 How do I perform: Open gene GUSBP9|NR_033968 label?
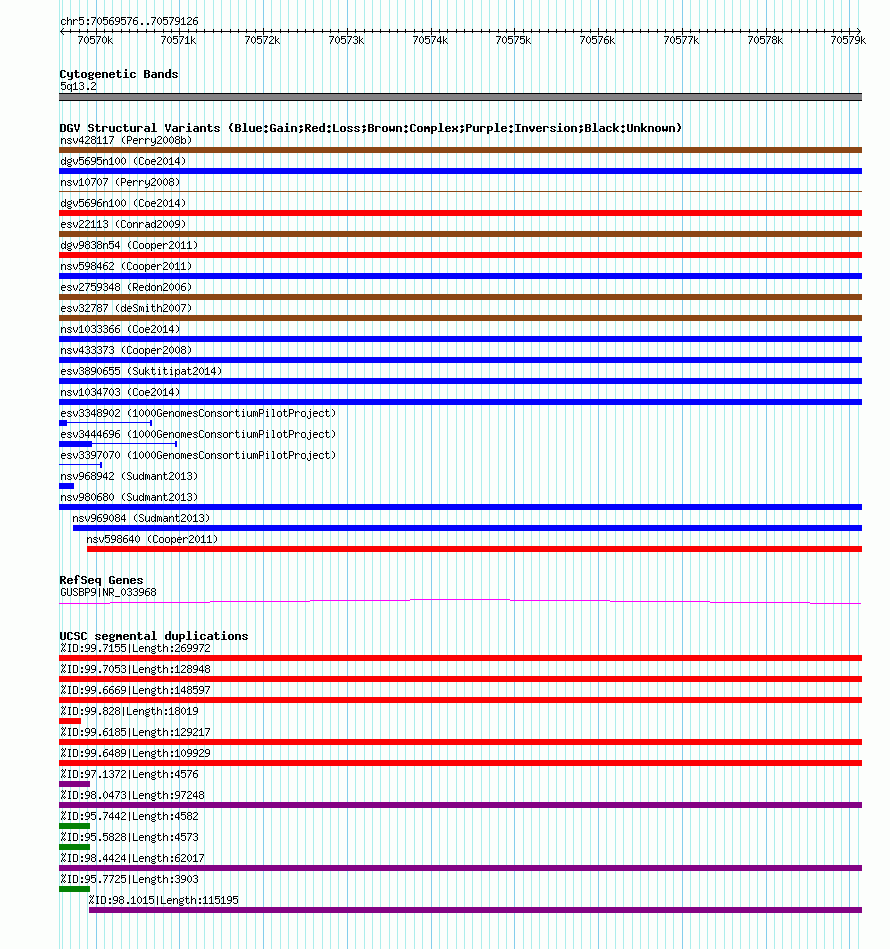click(x=108, y=592)
